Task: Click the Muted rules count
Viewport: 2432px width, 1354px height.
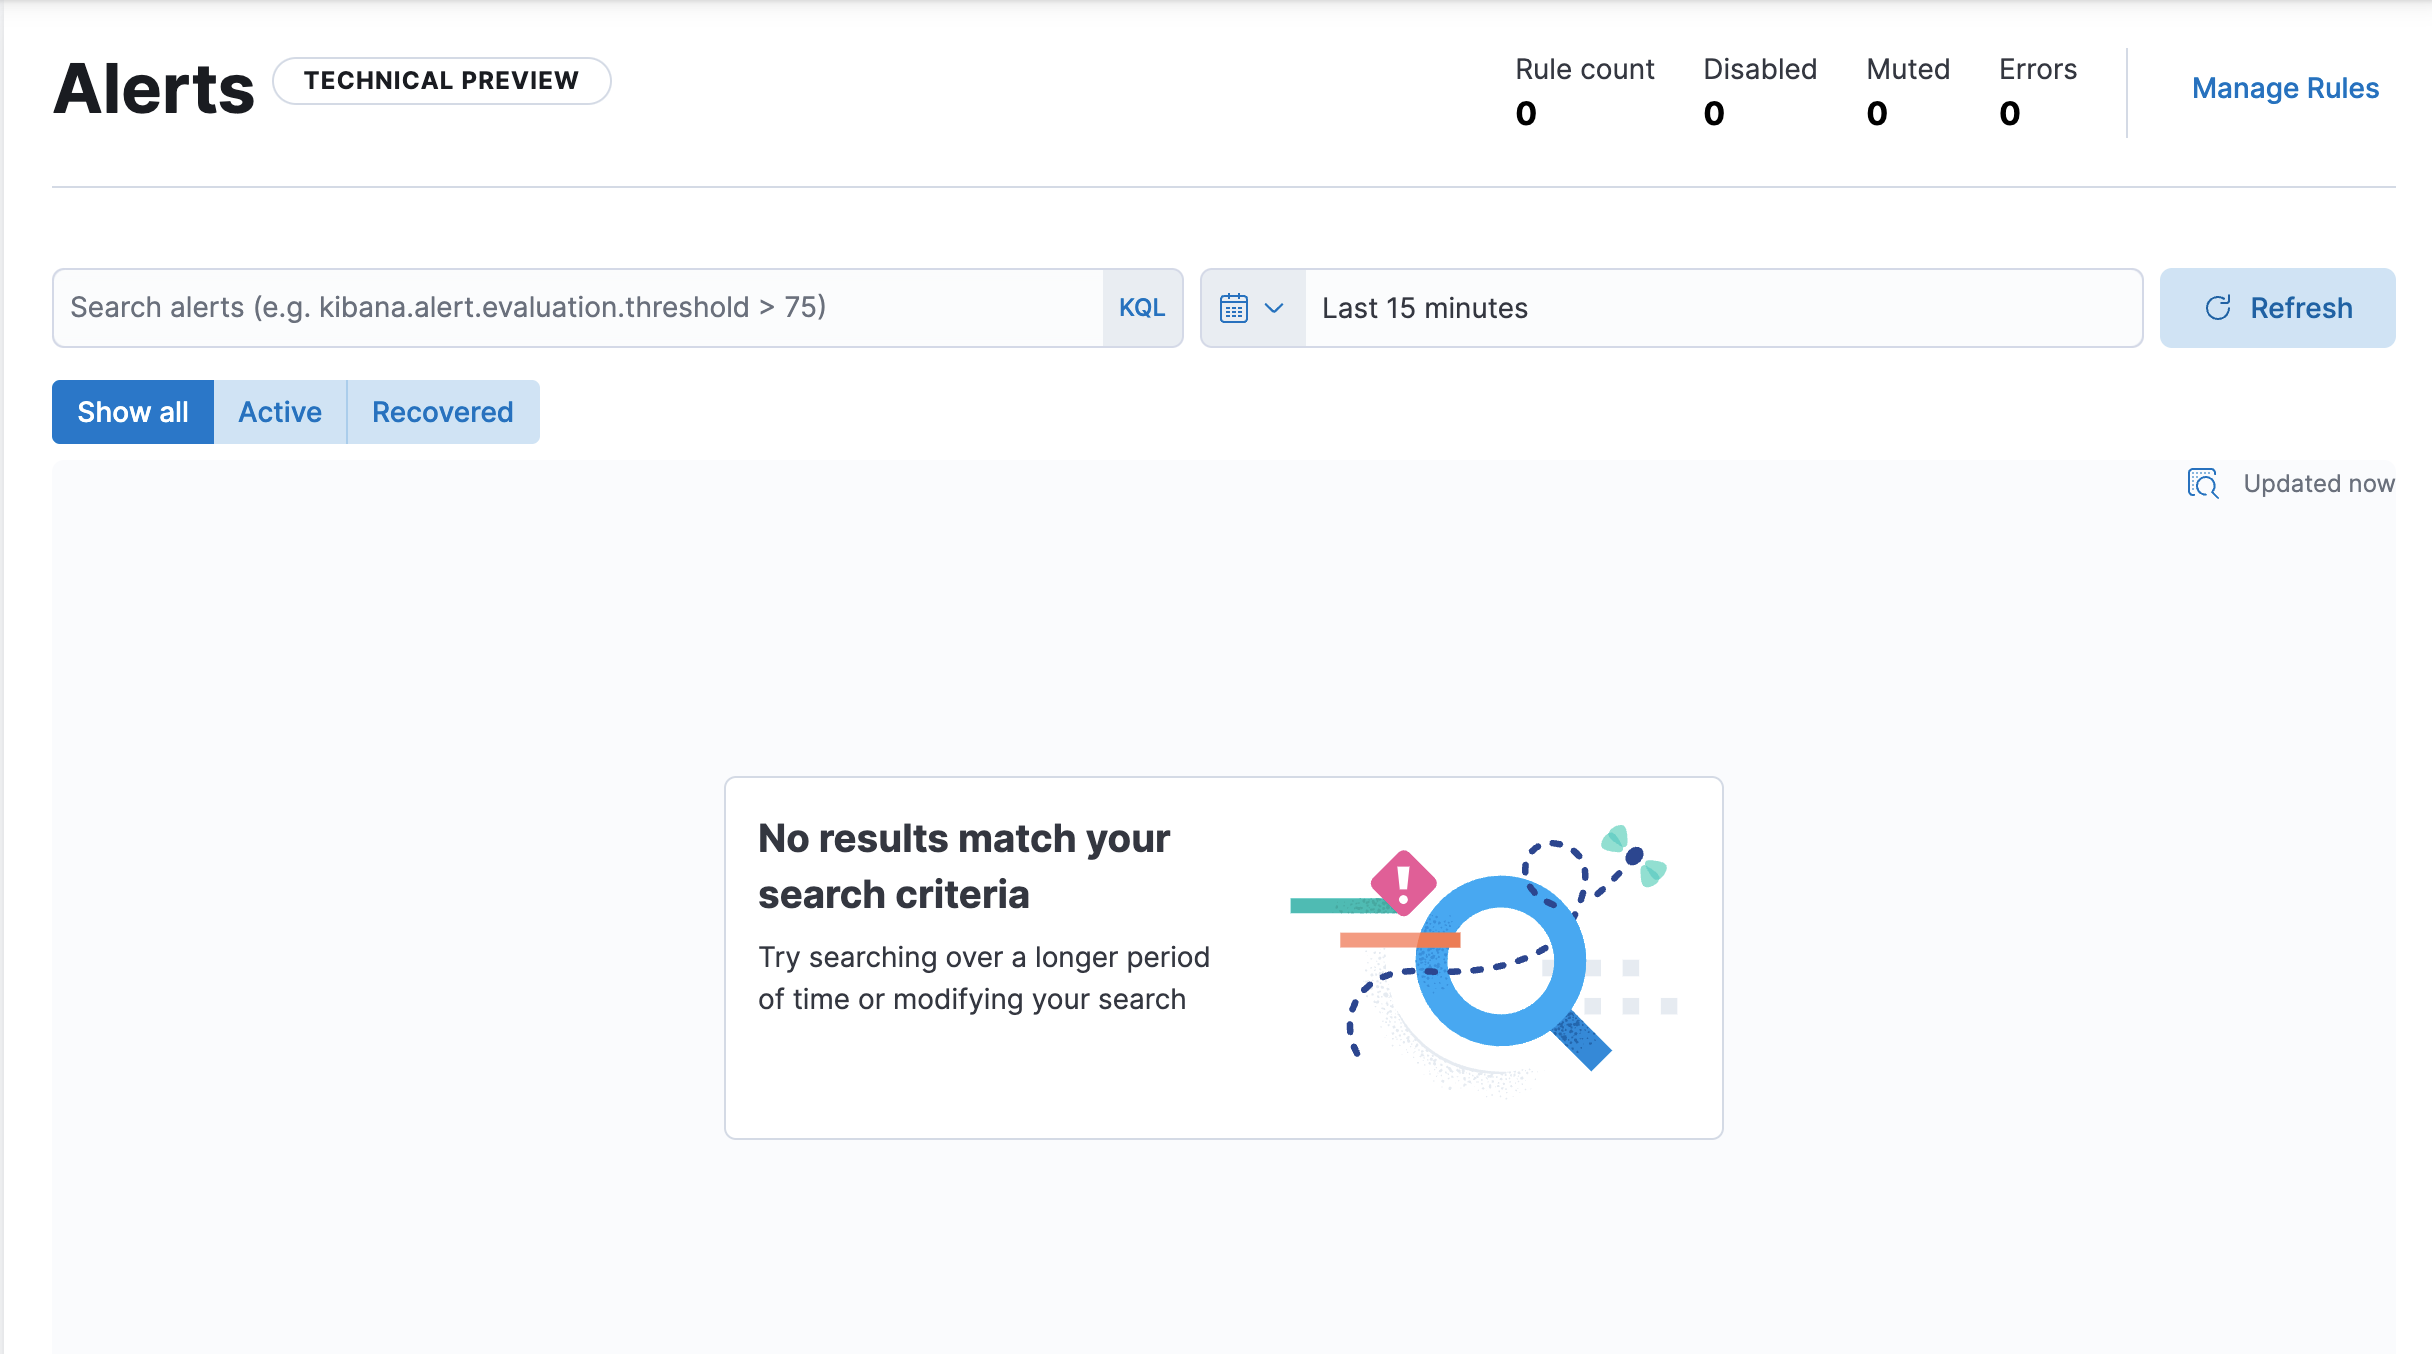Action: pos(1877,113)
